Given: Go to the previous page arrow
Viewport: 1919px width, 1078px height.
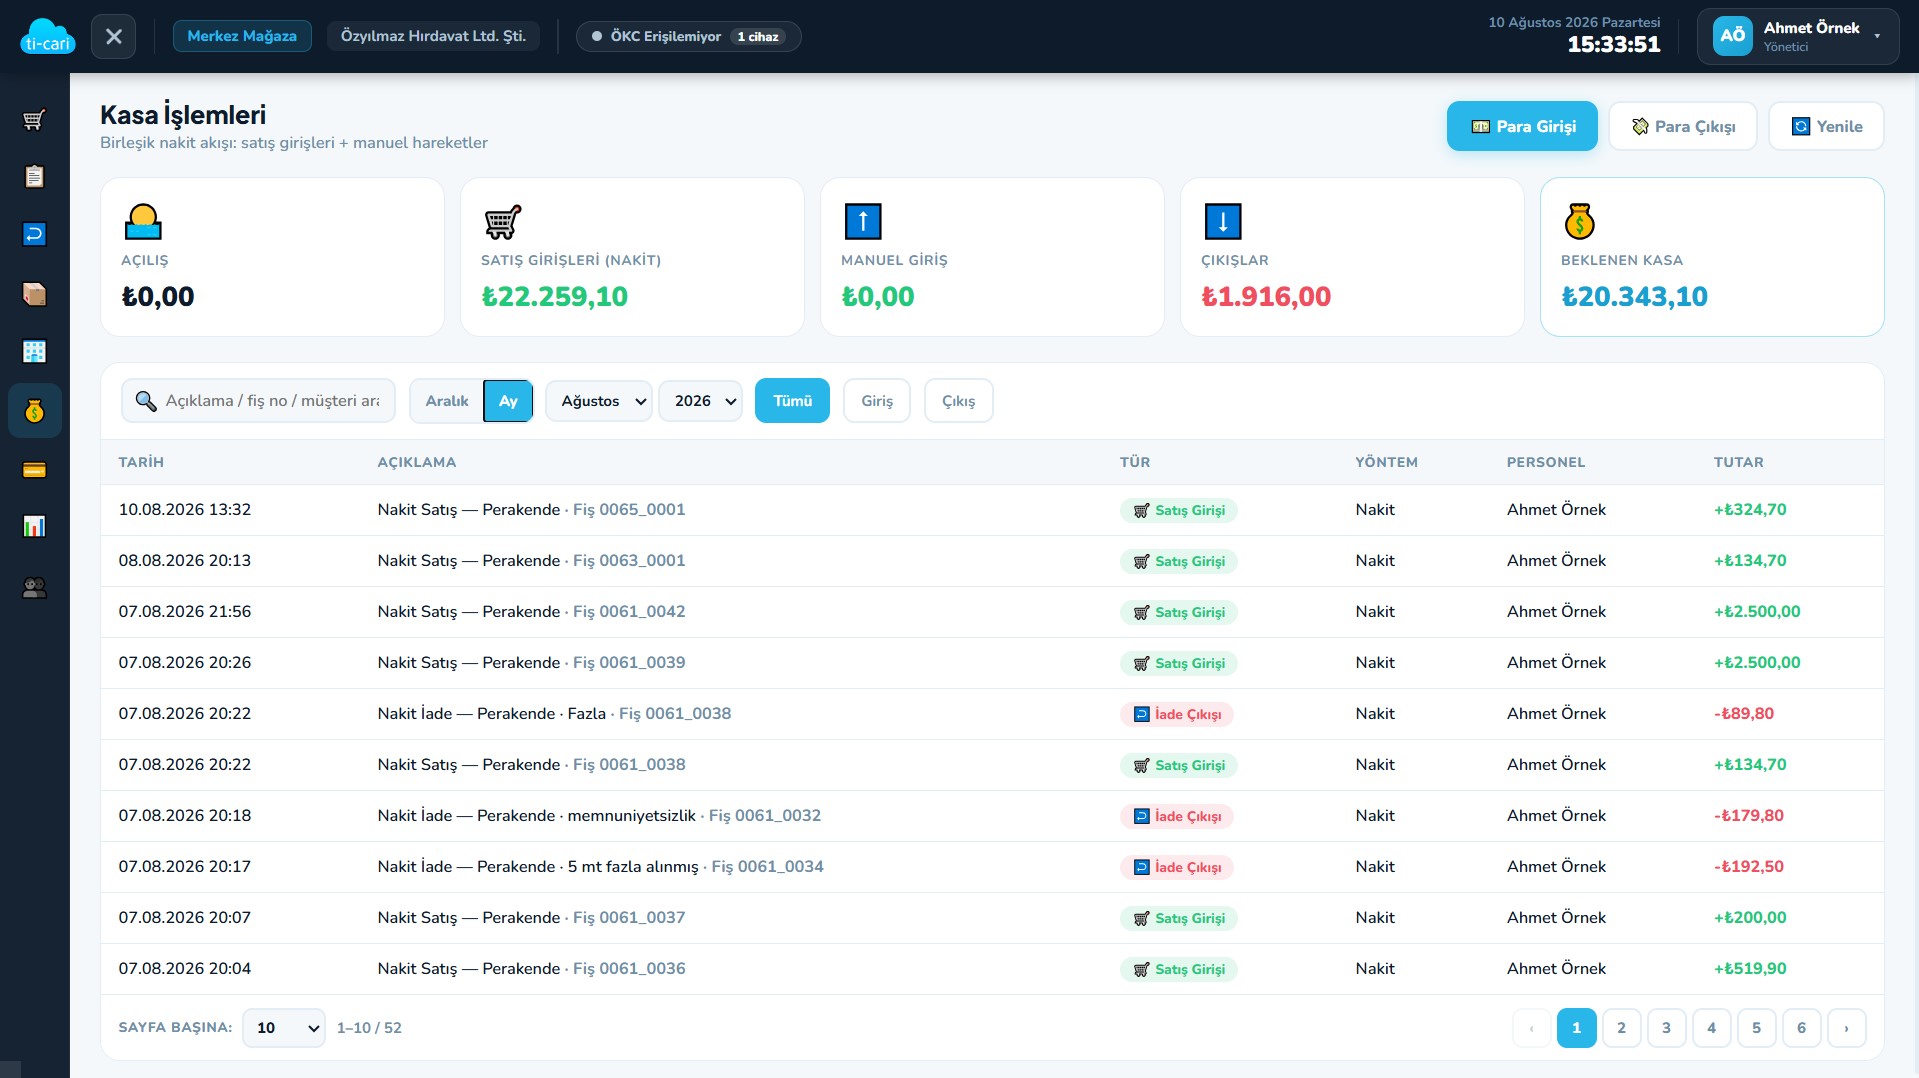Looking at the screenshot, I should (1531, 1028).
